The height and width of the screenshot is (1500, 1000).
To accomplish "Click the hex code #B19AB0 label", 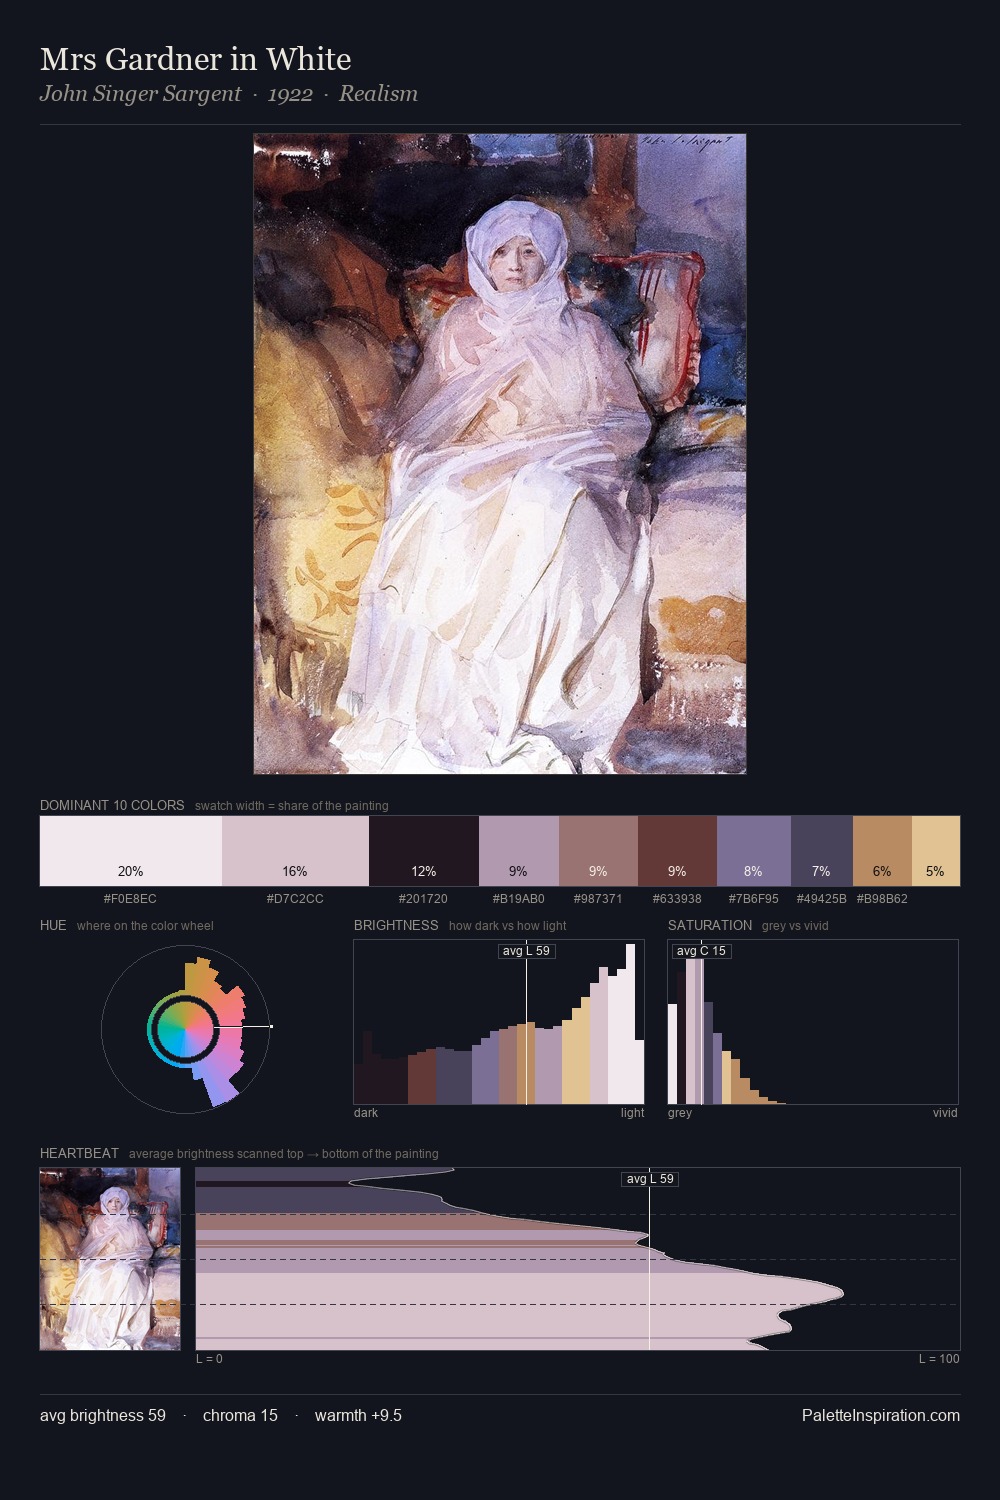I will click(x=519, y=899).
